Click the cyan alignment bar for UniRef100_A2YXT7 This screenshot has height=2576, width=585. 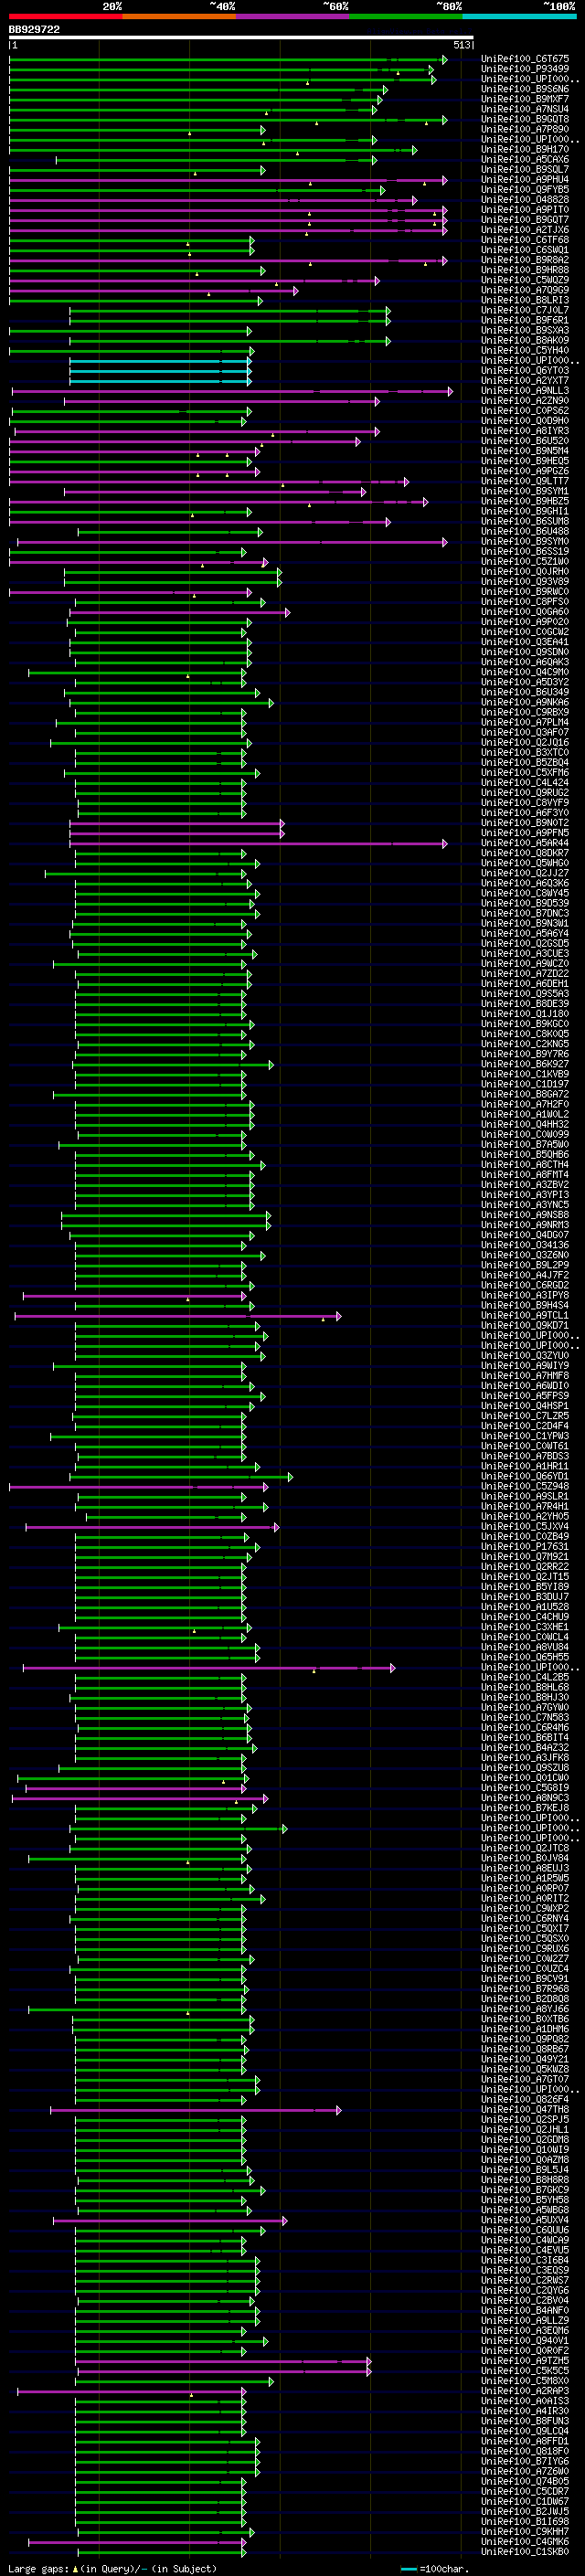pyautogui.click(x=160, y=381)
